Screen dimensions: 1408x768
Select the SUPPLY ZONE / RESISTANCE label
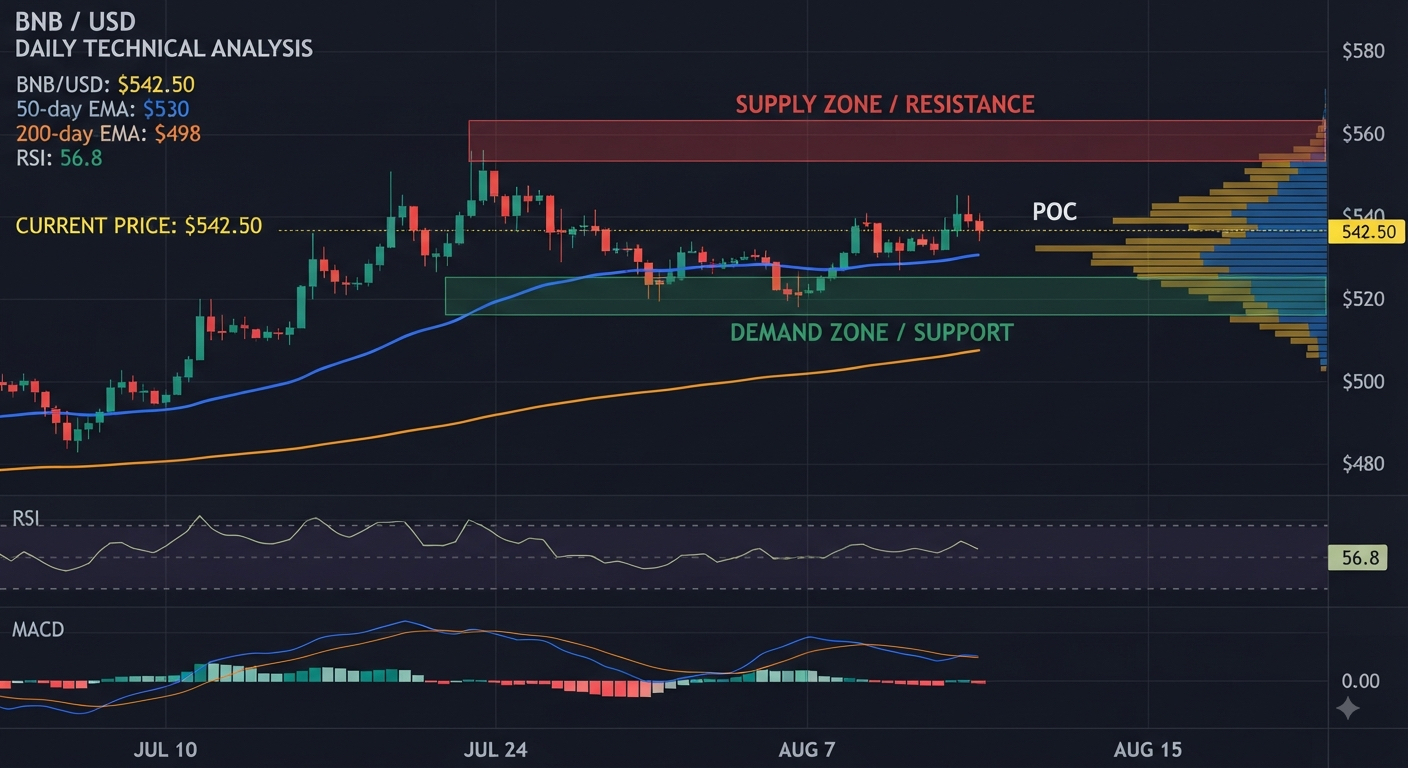pyautogui.click(x=885, y=104)
